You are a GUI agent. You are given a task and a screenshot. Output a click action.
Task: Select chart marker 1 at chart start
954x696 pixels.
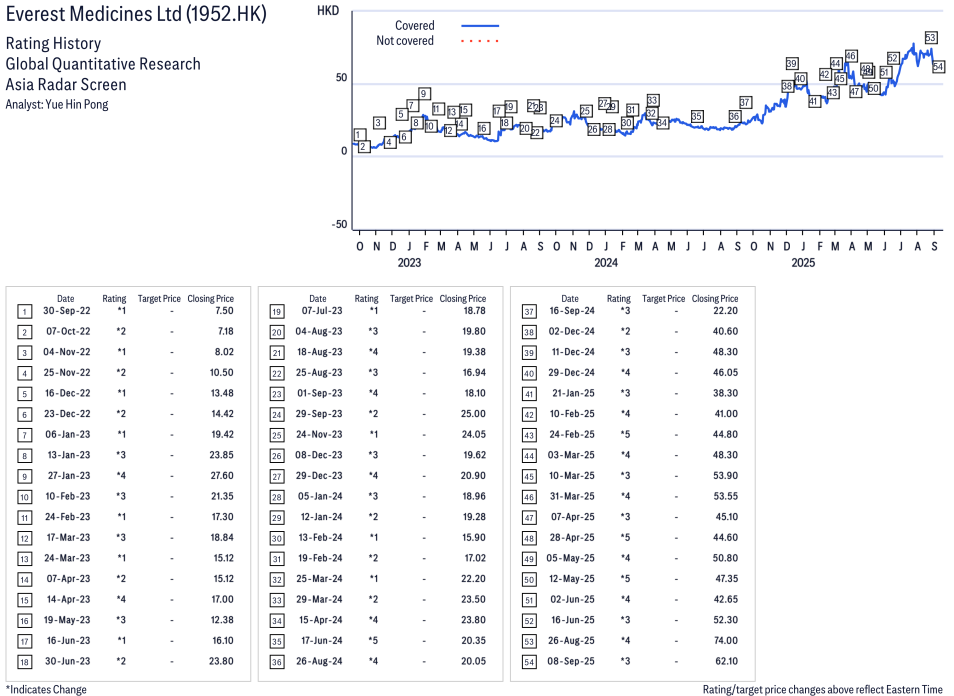click(x=360, y=135)
